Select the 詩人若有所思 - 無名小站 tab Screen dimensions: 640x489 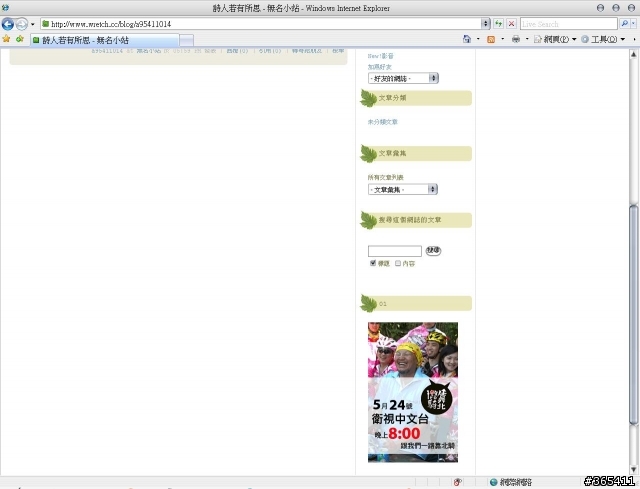point(104,40)
